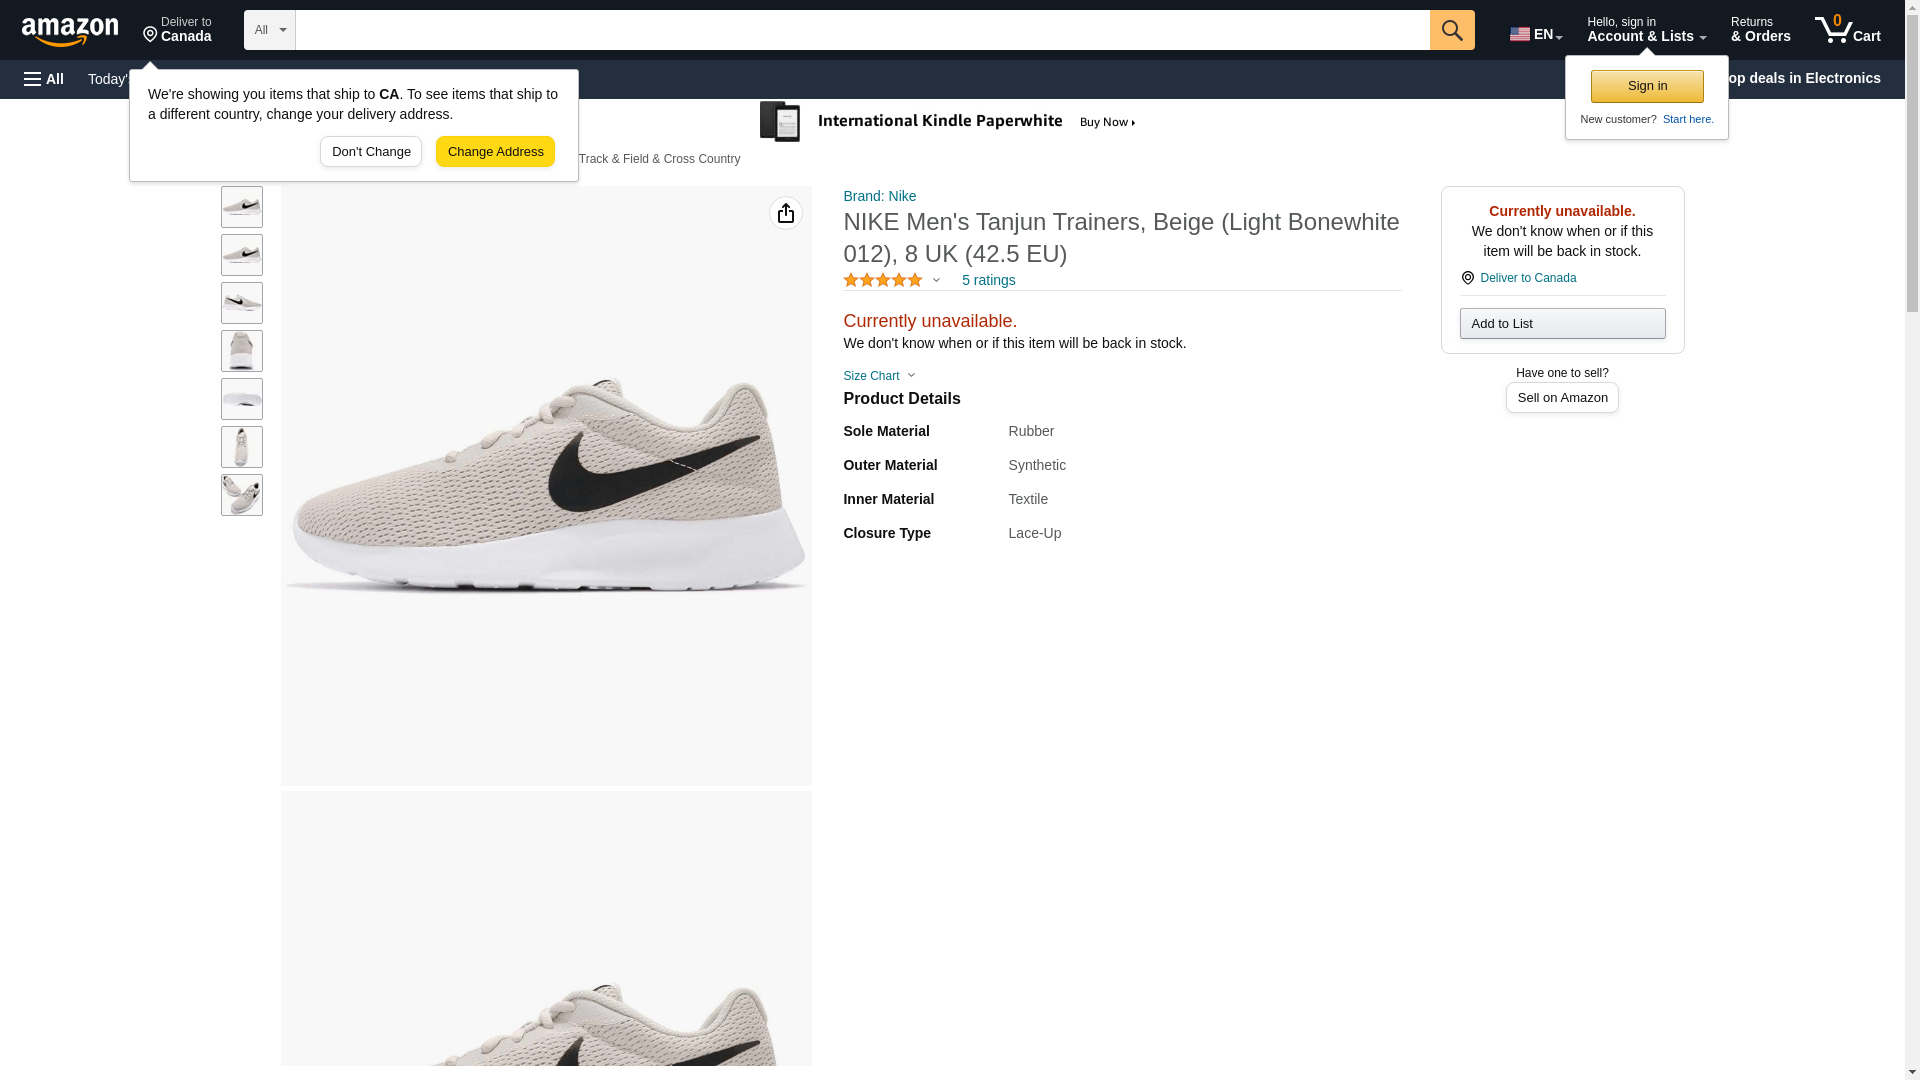Open the cart icon

pyautogui.click(x=1848, y=30)
